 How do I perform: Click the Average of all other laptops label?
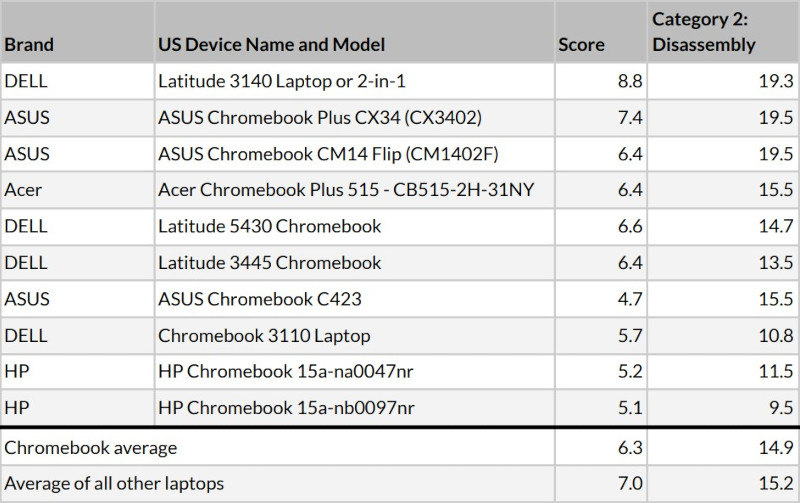coord(114,483)
